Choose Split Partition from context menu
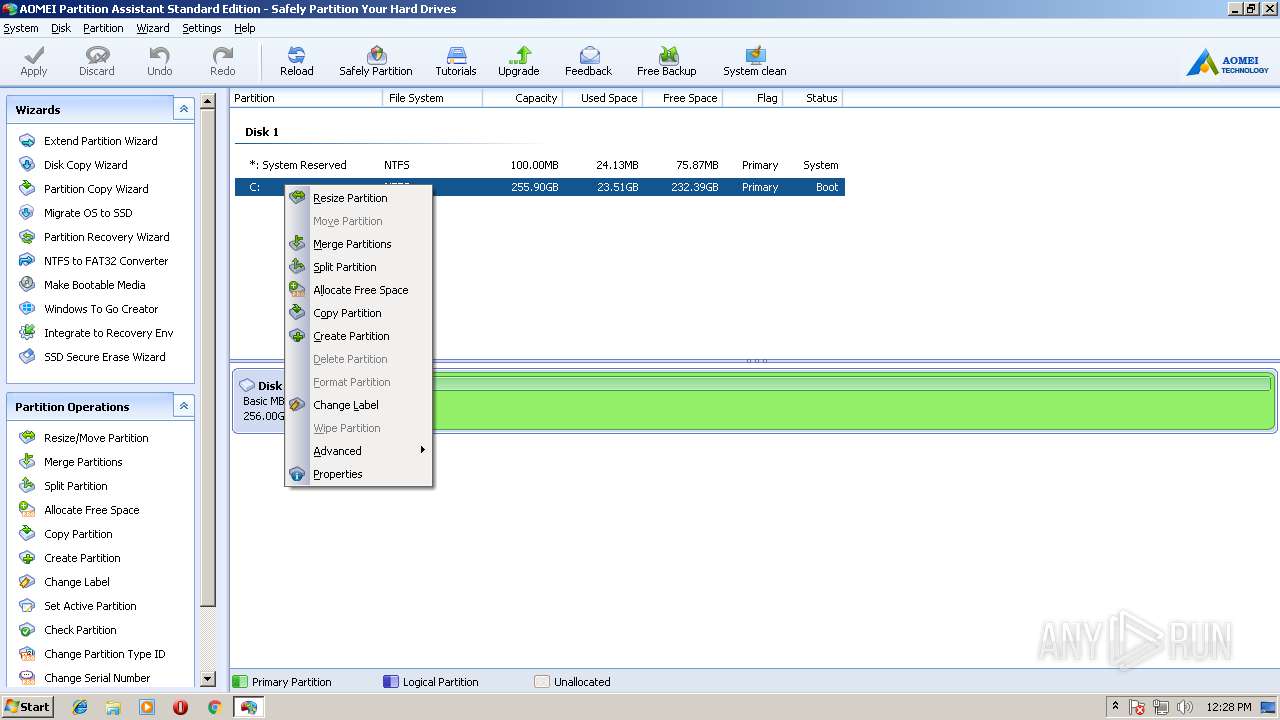The height and width of the screenshot is (720, 1280). (359, 267)
